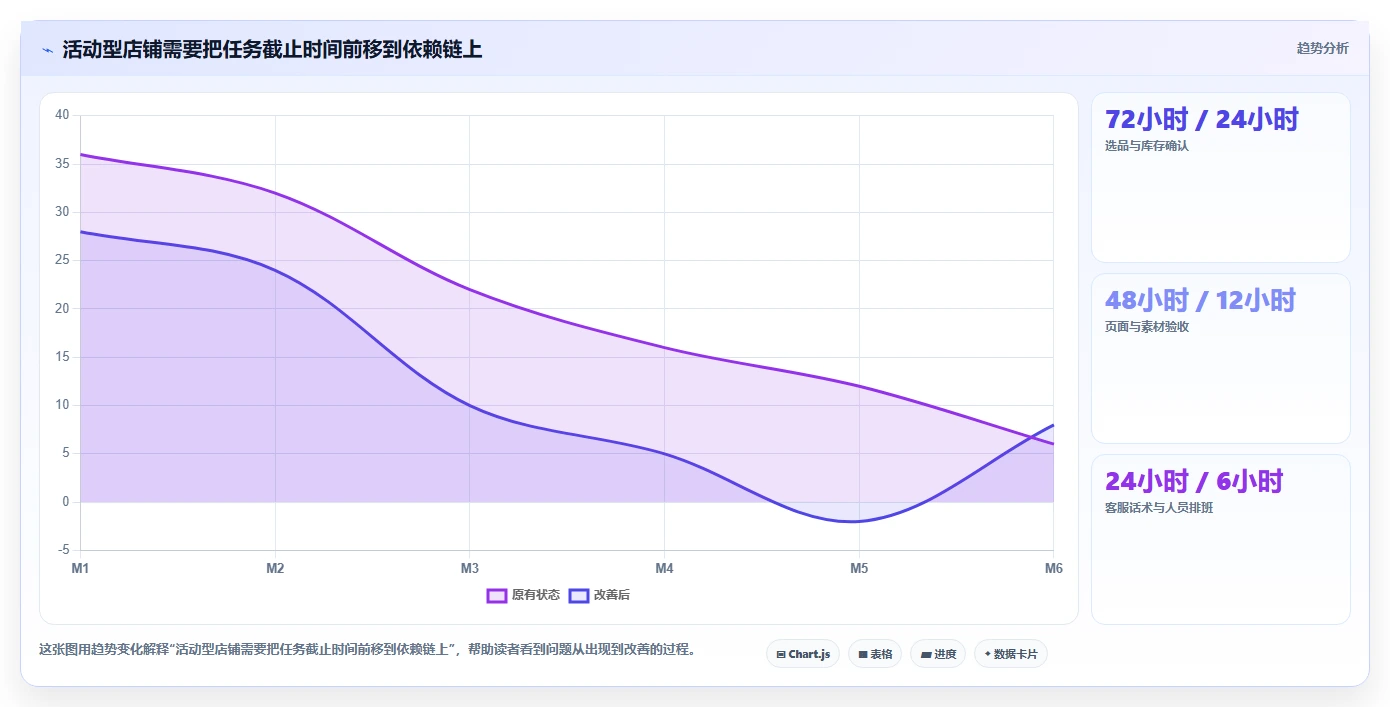
Task: Click the purple 原有状态 legend swatch
Action: pyautogui.click(x=497, y=595)
